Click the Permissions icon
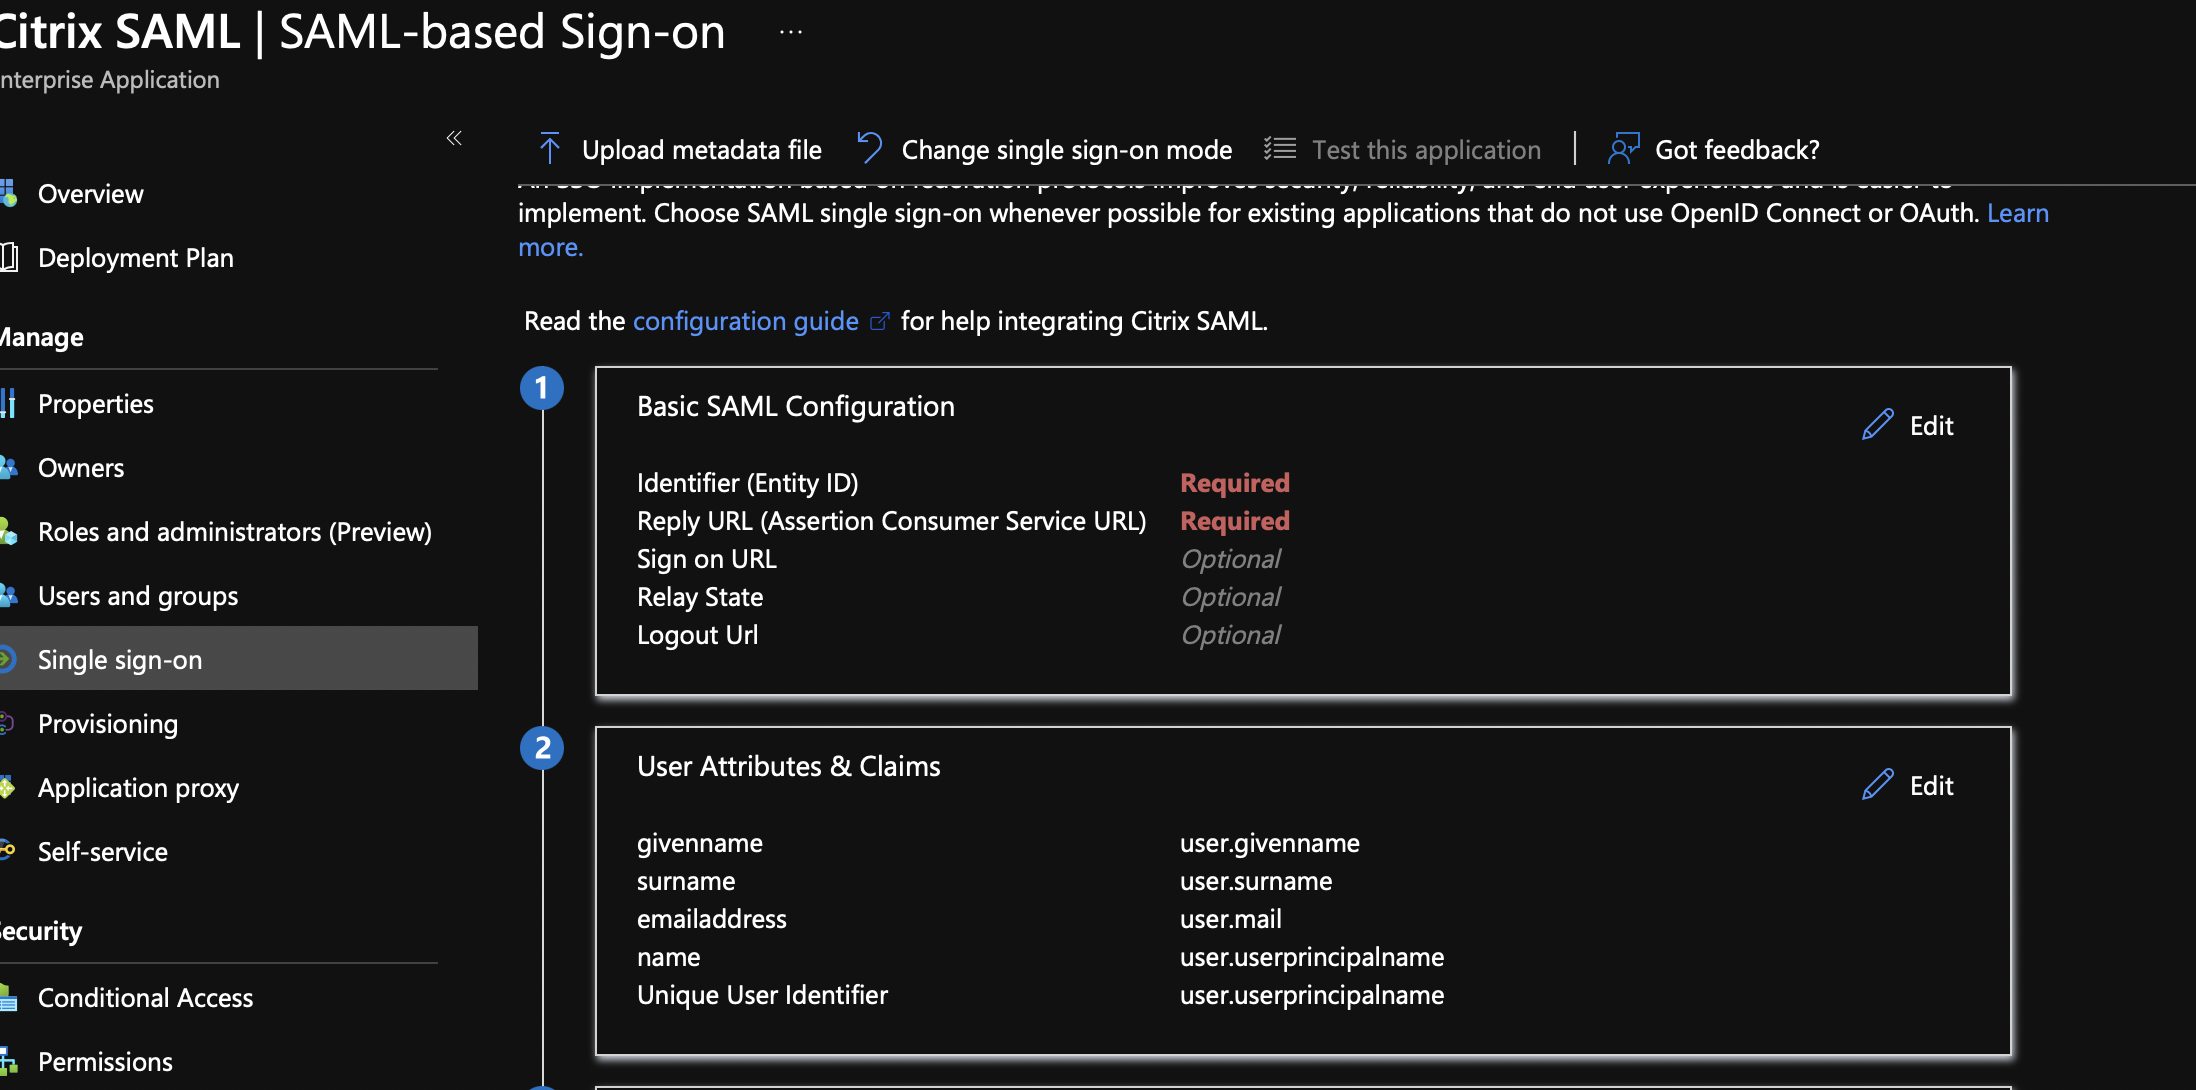 [x=8, y=1061]
